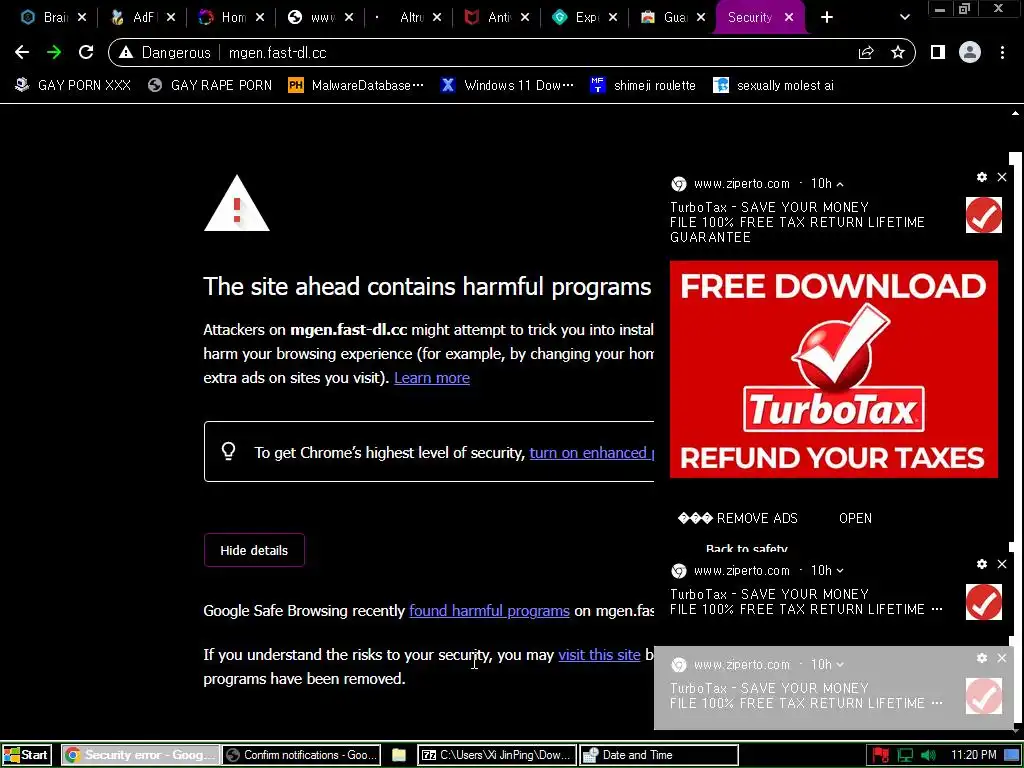Open the Windows Start menu

(x=26, y=755)
